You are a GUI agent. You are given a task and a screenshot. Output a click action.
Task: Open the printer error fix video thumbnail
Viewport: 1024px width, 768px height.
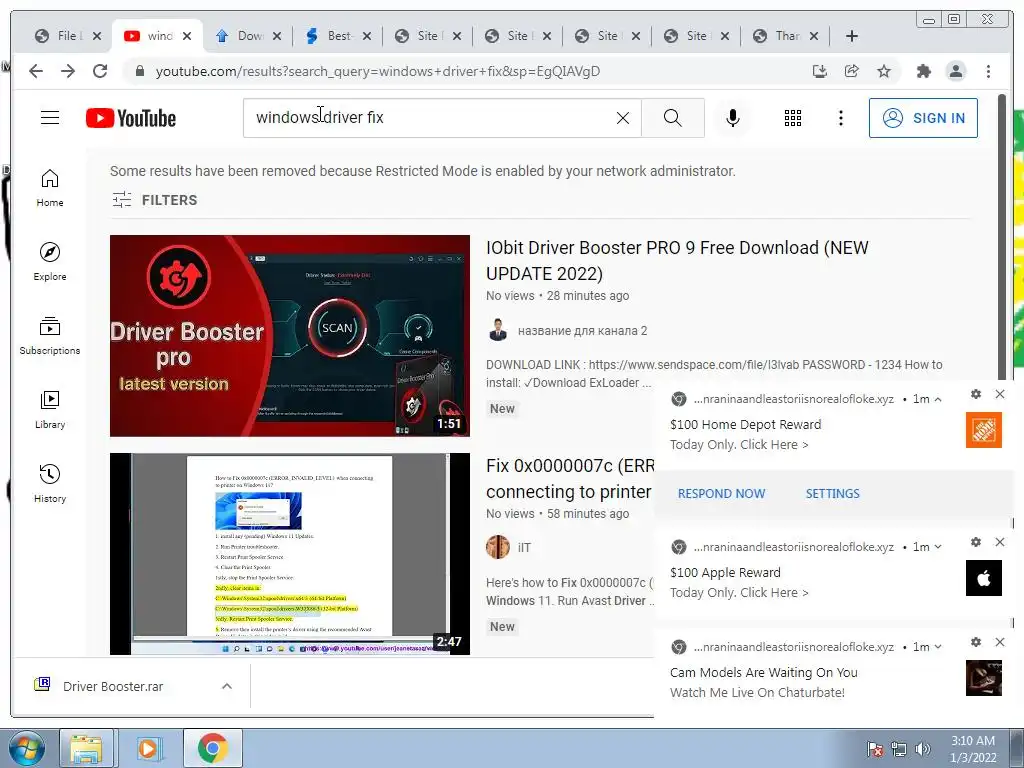point(290,554)
